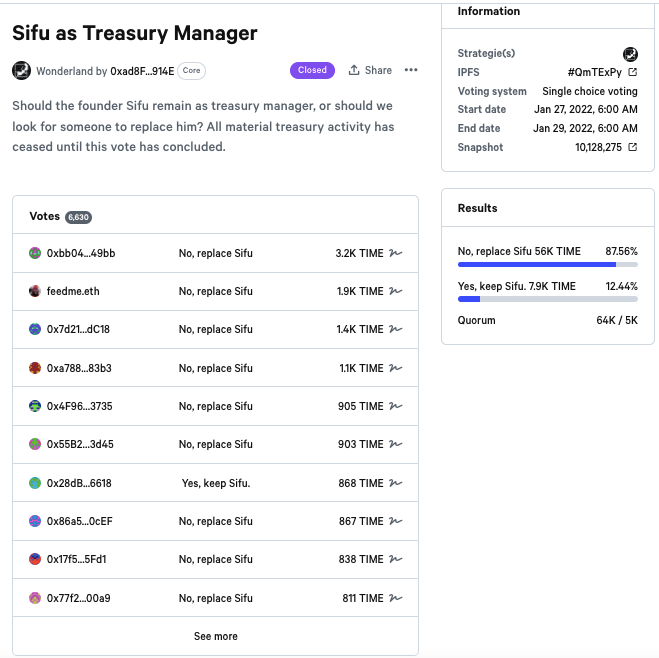Open voter 0x77f2...00a9 profile

coord(79,598)
